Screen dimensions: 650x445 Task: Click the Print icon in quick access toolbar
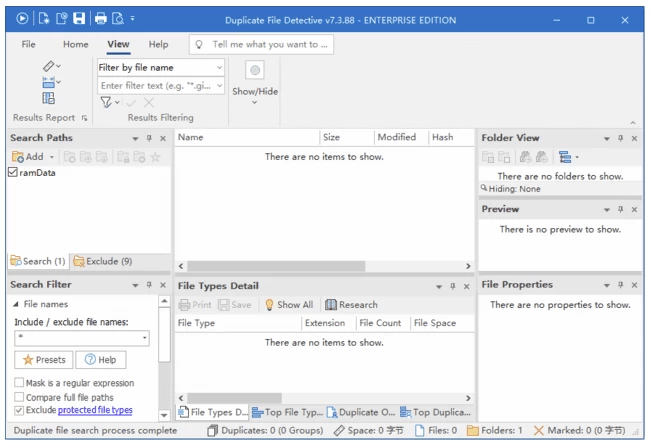[x=100, y=19]
